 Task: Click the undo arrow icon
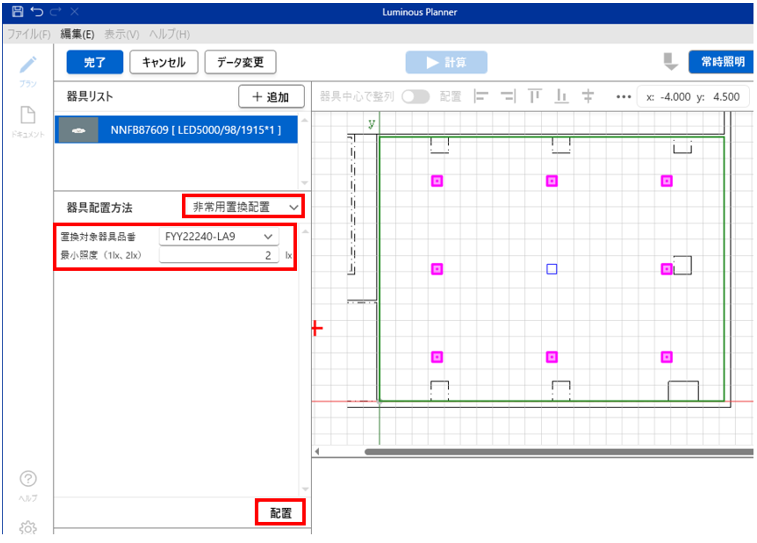37,10
